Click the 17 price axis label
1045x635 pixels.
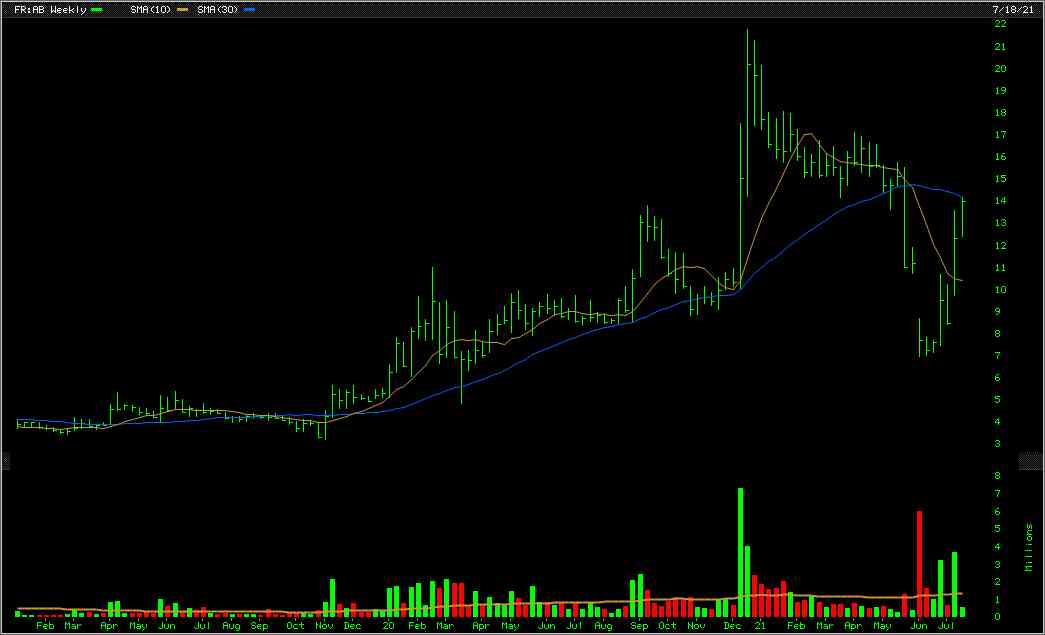(x=1000, y=135)
